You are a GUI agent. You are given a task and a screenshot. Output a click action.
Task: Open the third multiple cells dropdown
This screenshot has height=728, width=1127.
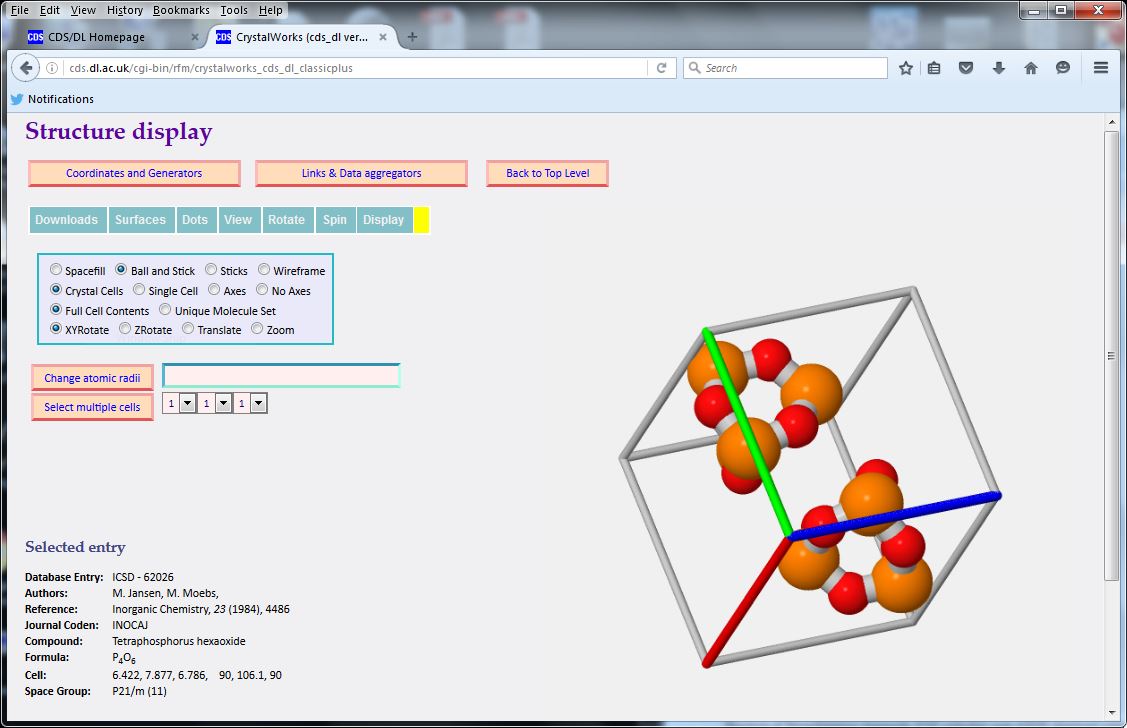coord(250,404)
